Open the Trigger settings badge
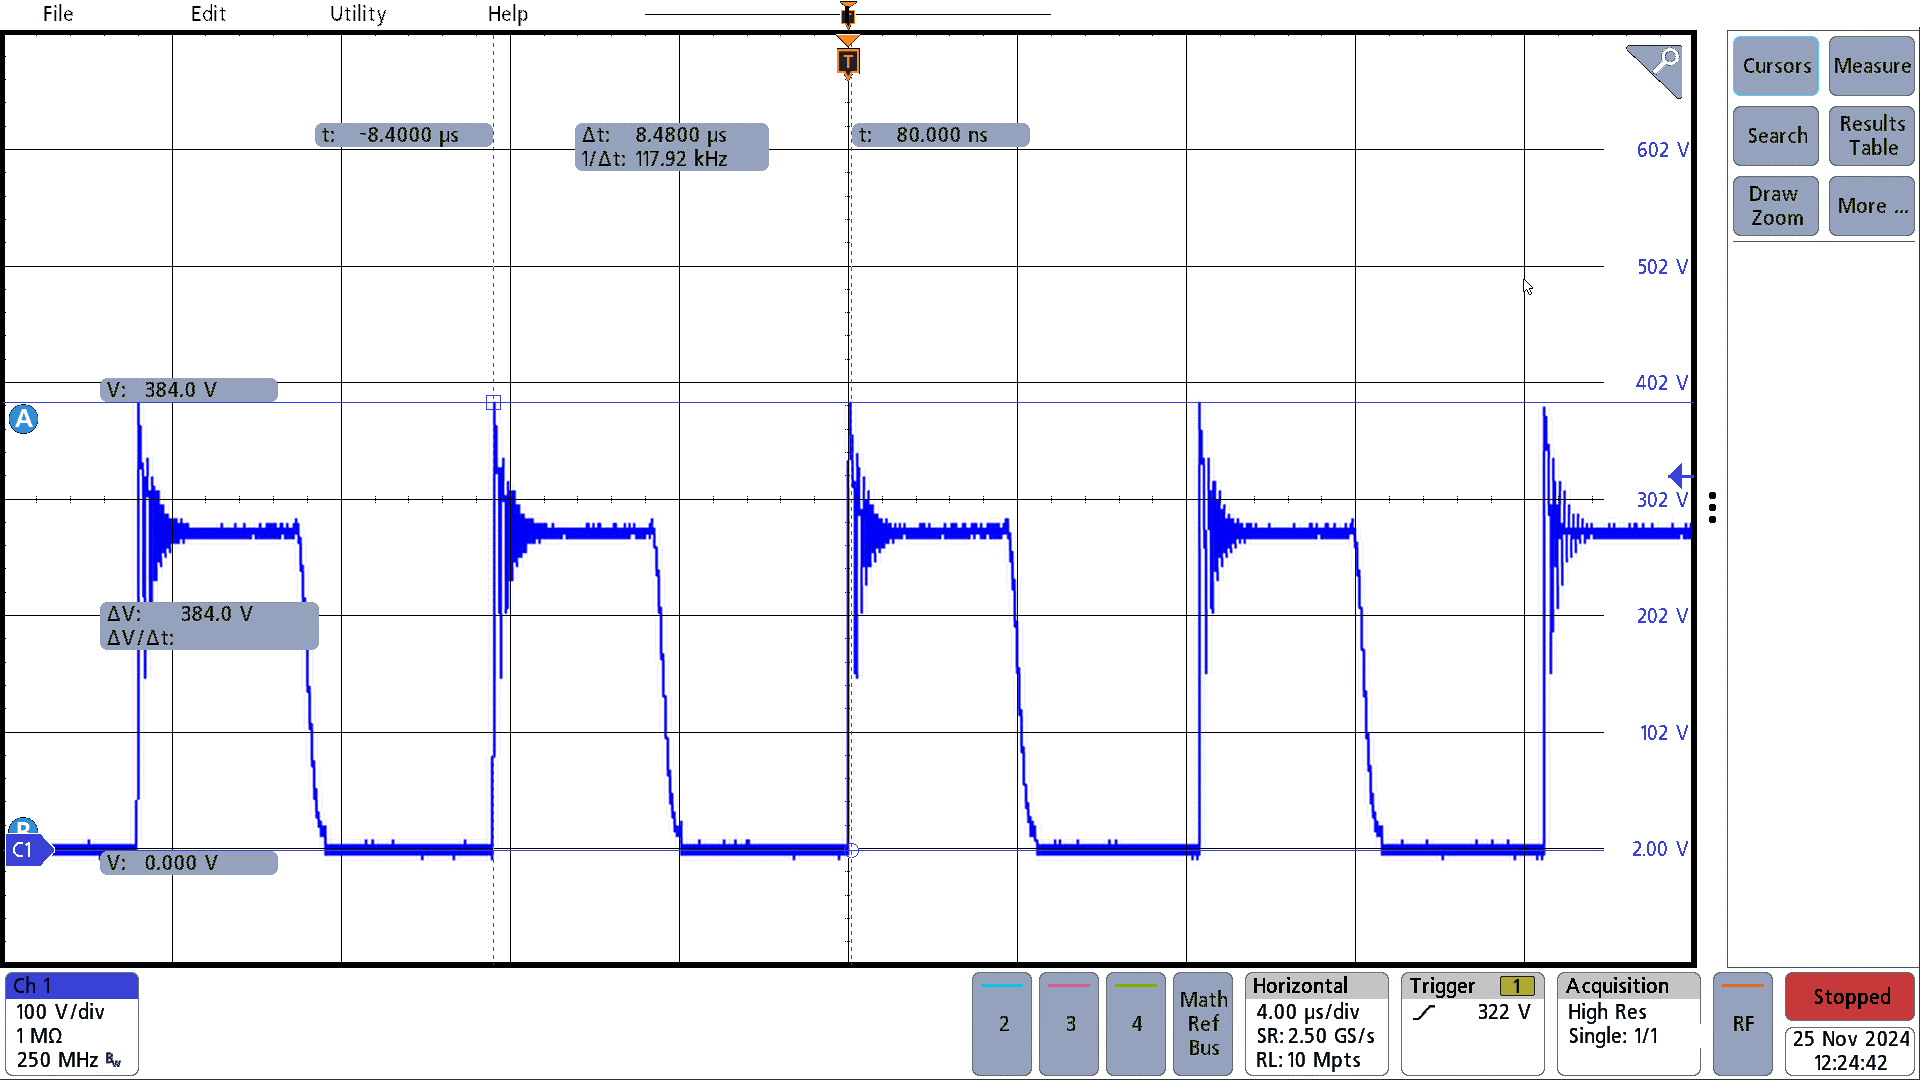Screen dimensions: 1920x1080 click(x=1473, y=1024)
